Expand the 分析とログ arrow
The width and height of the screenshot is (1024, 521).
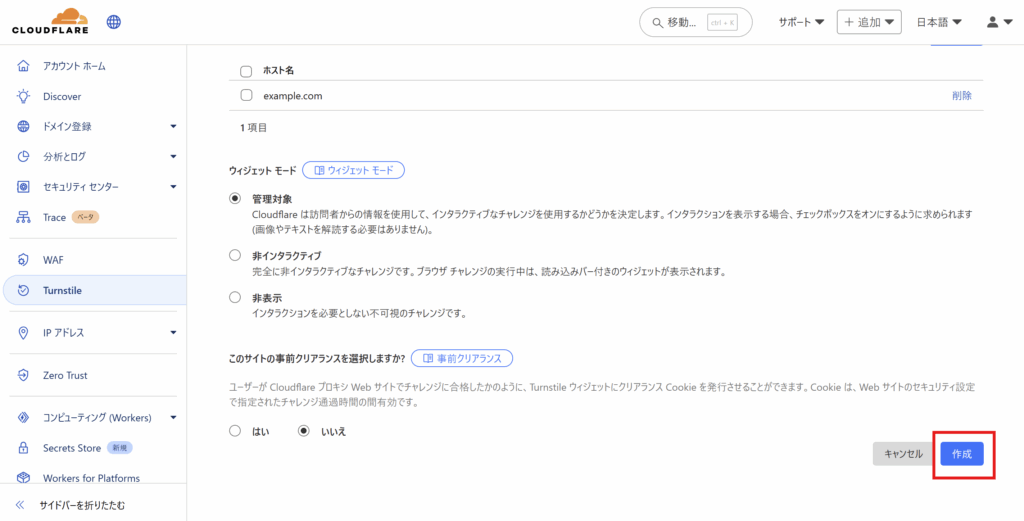pyautogui.click(x=173, y=157)
